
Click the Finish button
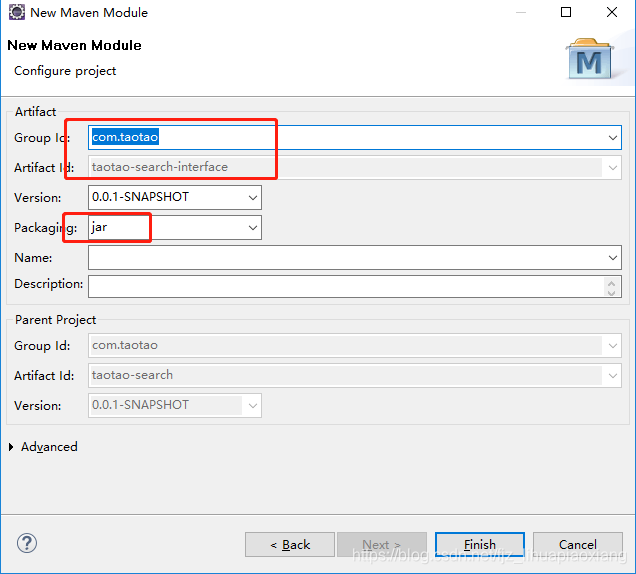tap(479, 544)
